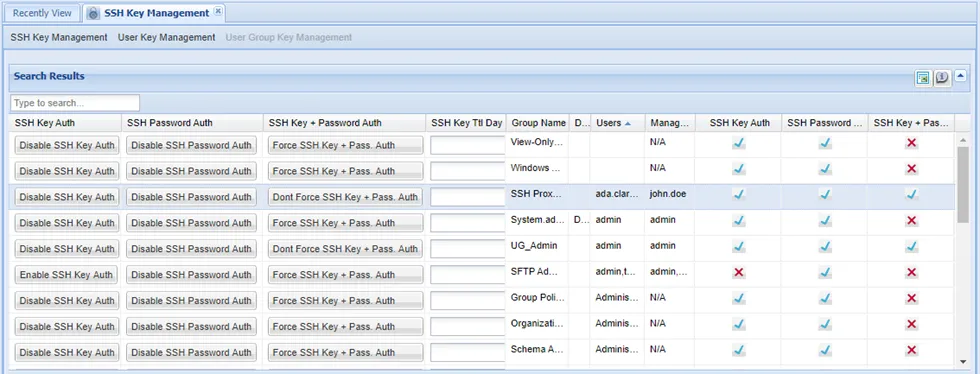
Task: Click Disable SSH Password Auth in Windows row
Action: click(191, 171)
